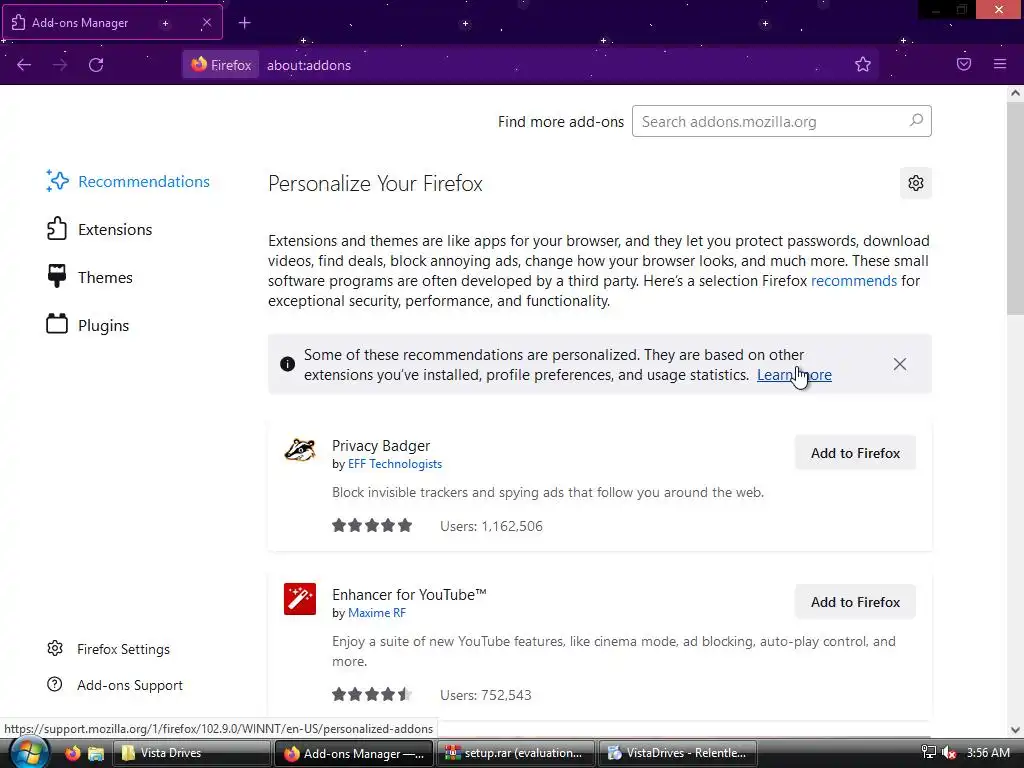The height and width of the screenshot is (768, 1024).
Task: Click the Enhancer for YouTube star rating
Action: pos(372,694)
